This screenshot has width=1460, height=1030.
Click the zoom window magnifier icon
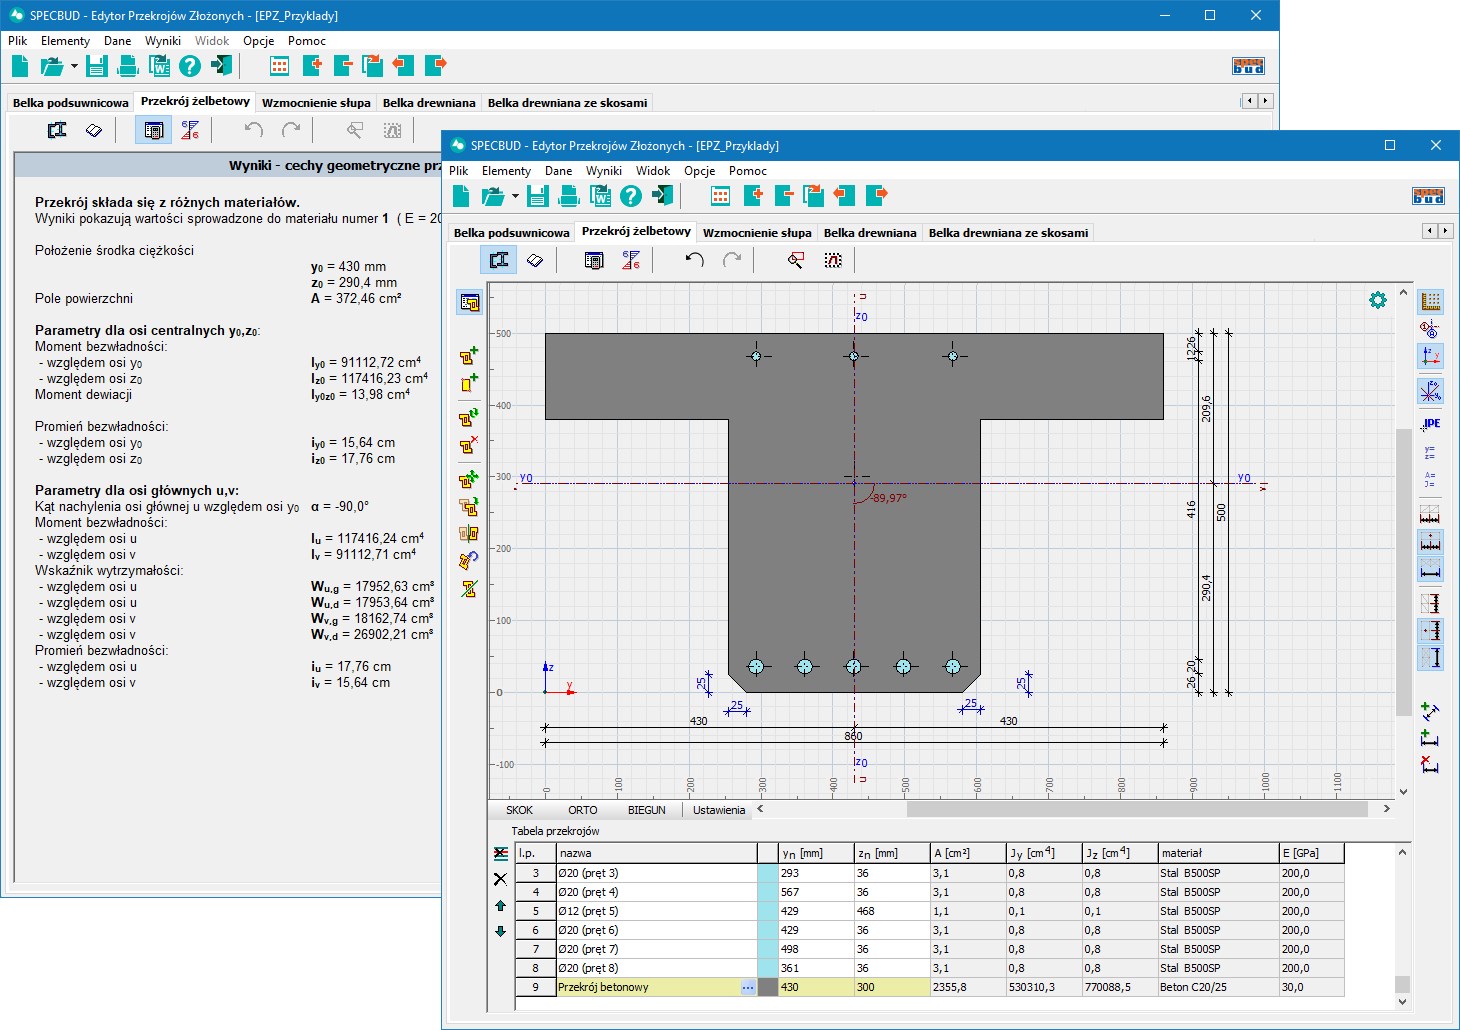point(796,261)
